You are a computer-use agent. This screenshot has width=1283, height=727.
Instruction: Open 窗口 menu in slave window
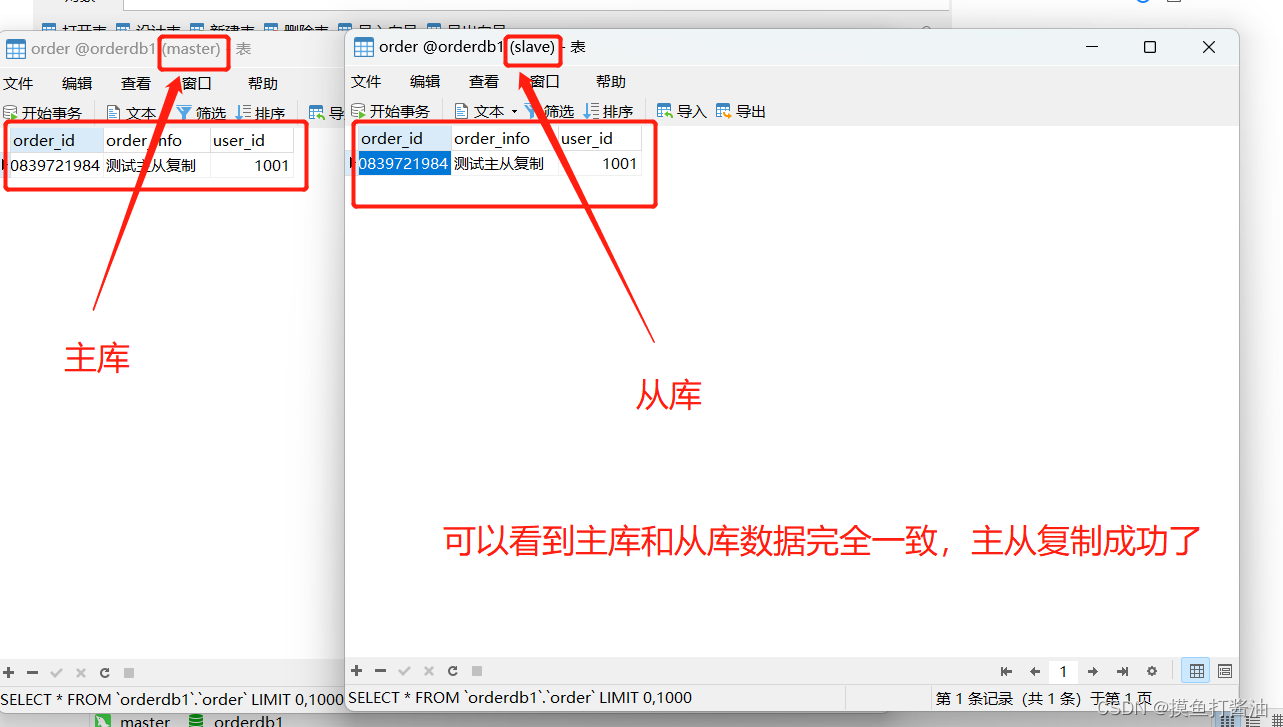coord(545,81)
